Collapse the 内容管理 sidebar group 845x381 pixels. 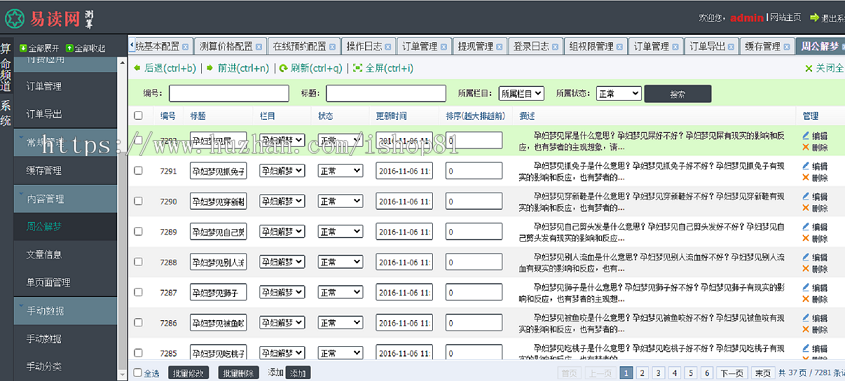coord(65,199)
